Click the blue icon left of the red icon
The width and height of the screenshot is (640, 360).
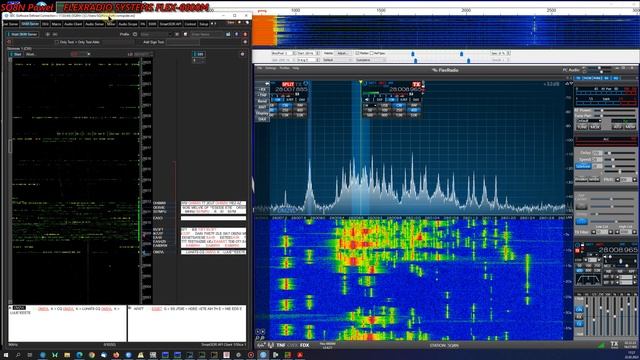point(236,34)
